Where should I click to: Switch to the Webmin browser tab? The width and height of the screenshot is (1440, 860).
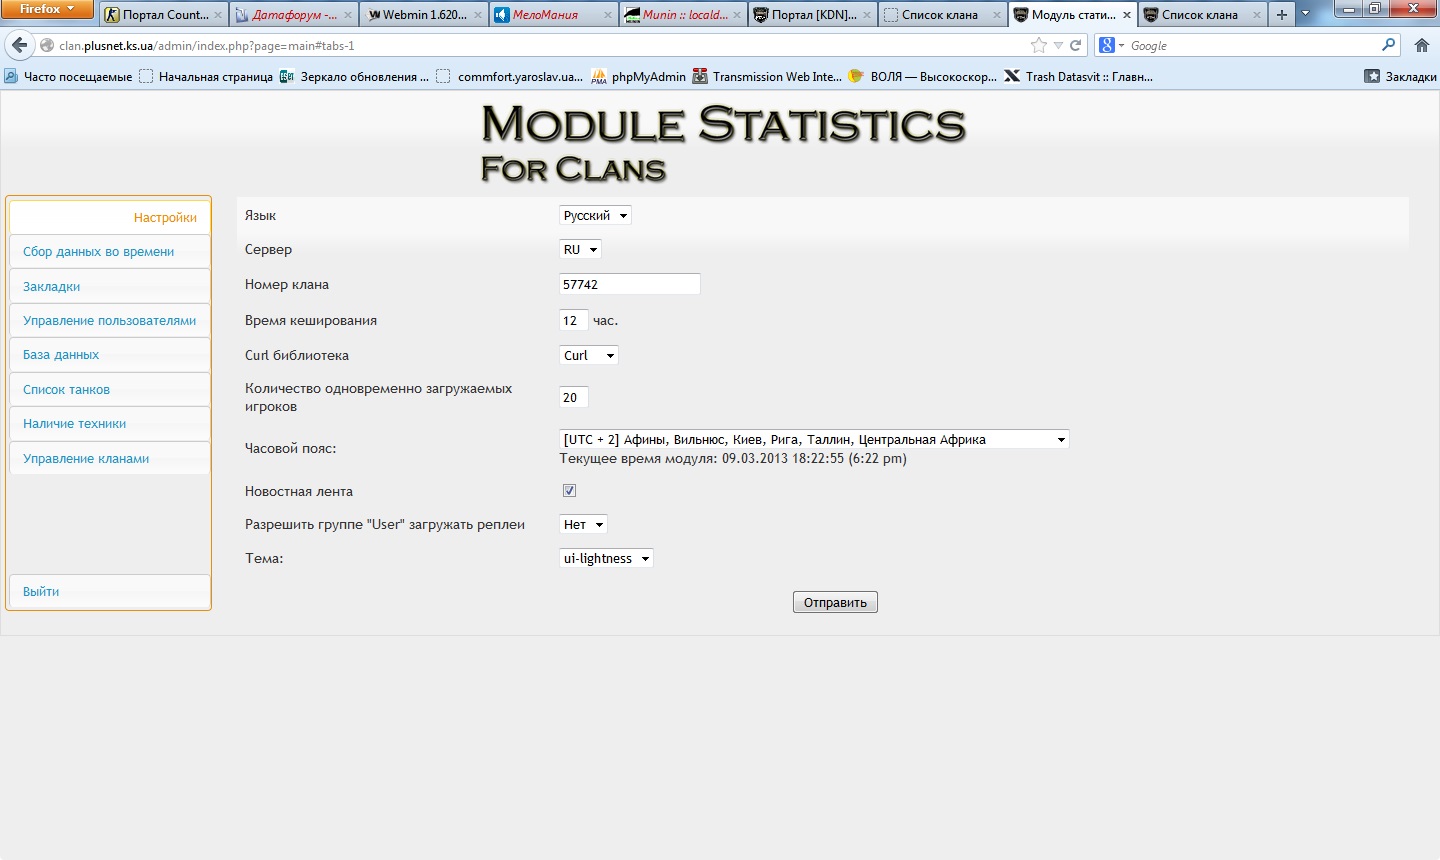420,15
